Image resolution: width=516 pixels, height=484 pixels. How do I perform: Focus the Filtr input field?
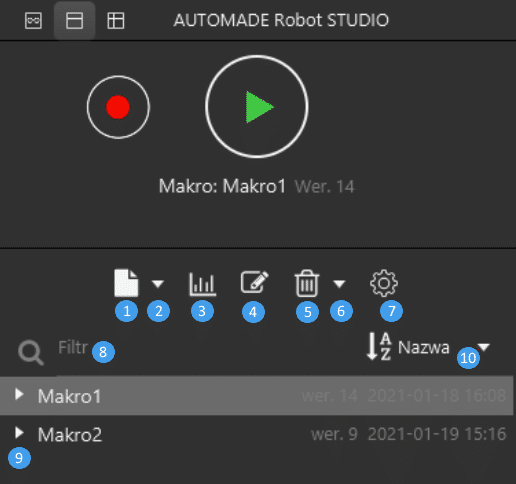click(x=200, y=348)
